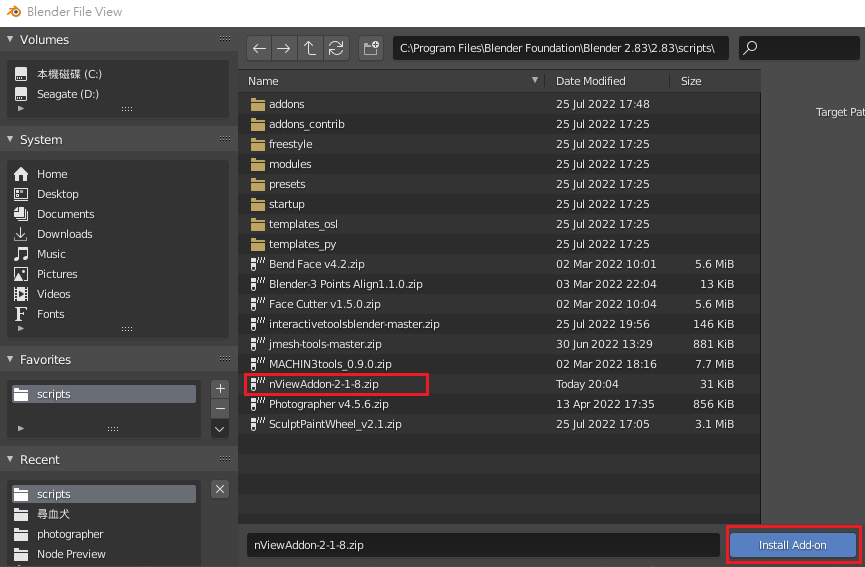This screenshot has width=865, height=567.
Task: Open the Fonts folder
Action: [x=105, y=314]
